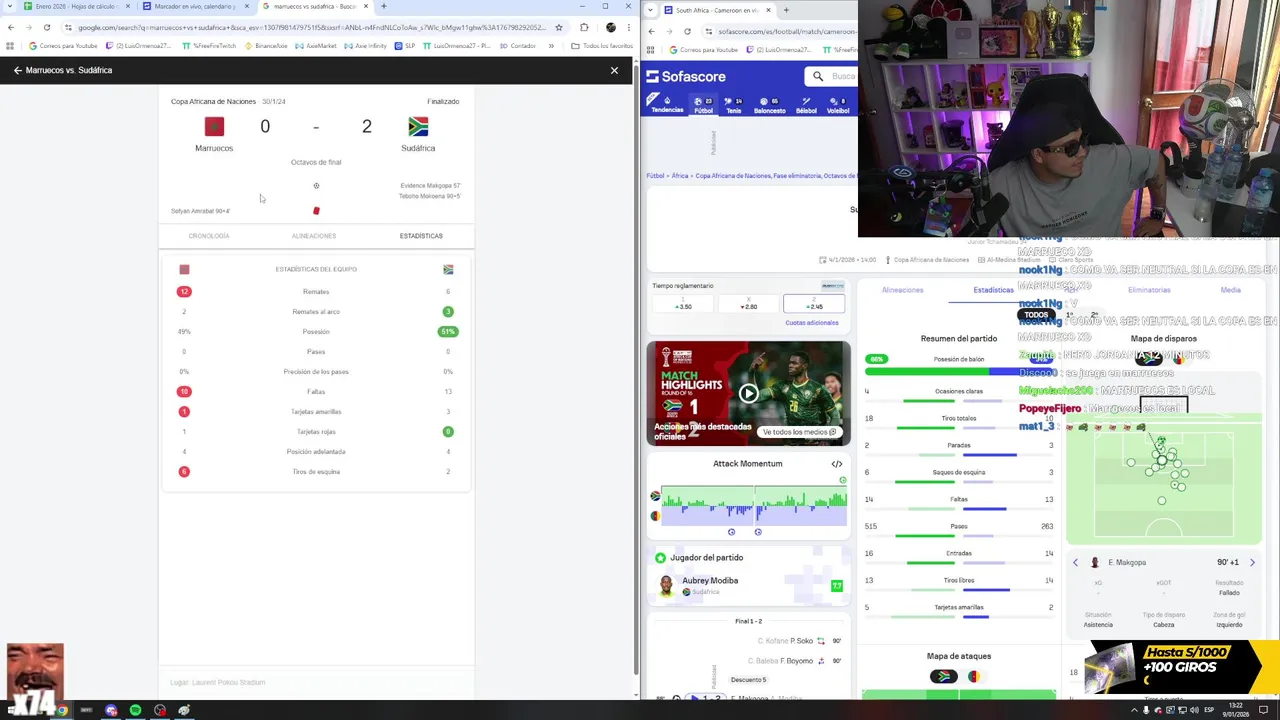
Task: Select the ESTADÍSTICAS tab in the Google panel
Action: [421, 236]
